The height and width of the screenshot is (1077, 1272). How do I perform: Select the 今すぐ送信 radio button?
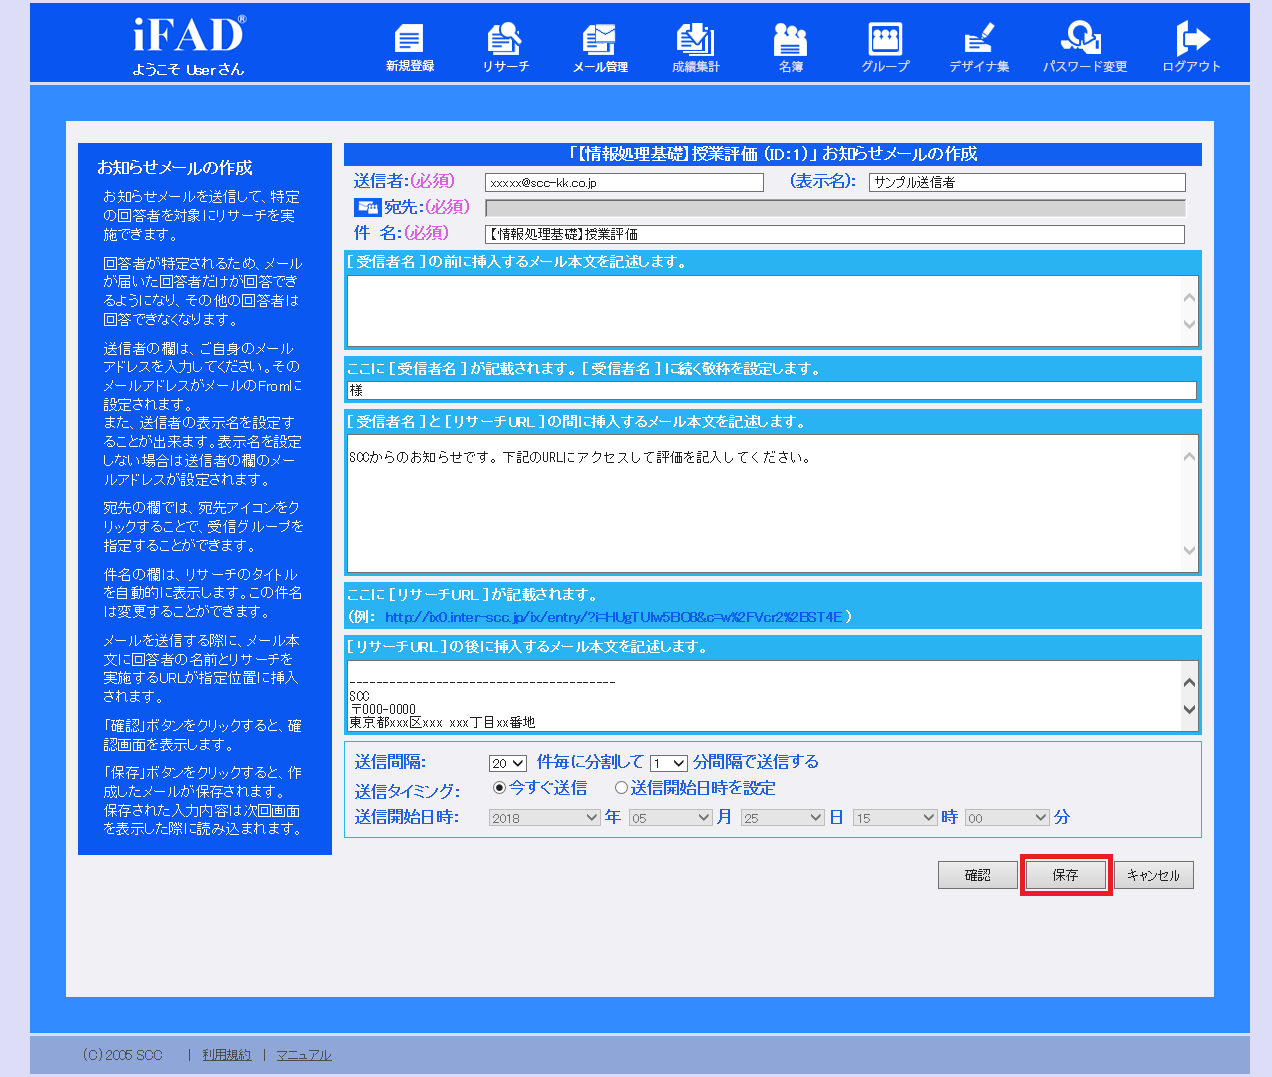click(x=500, y=788)
